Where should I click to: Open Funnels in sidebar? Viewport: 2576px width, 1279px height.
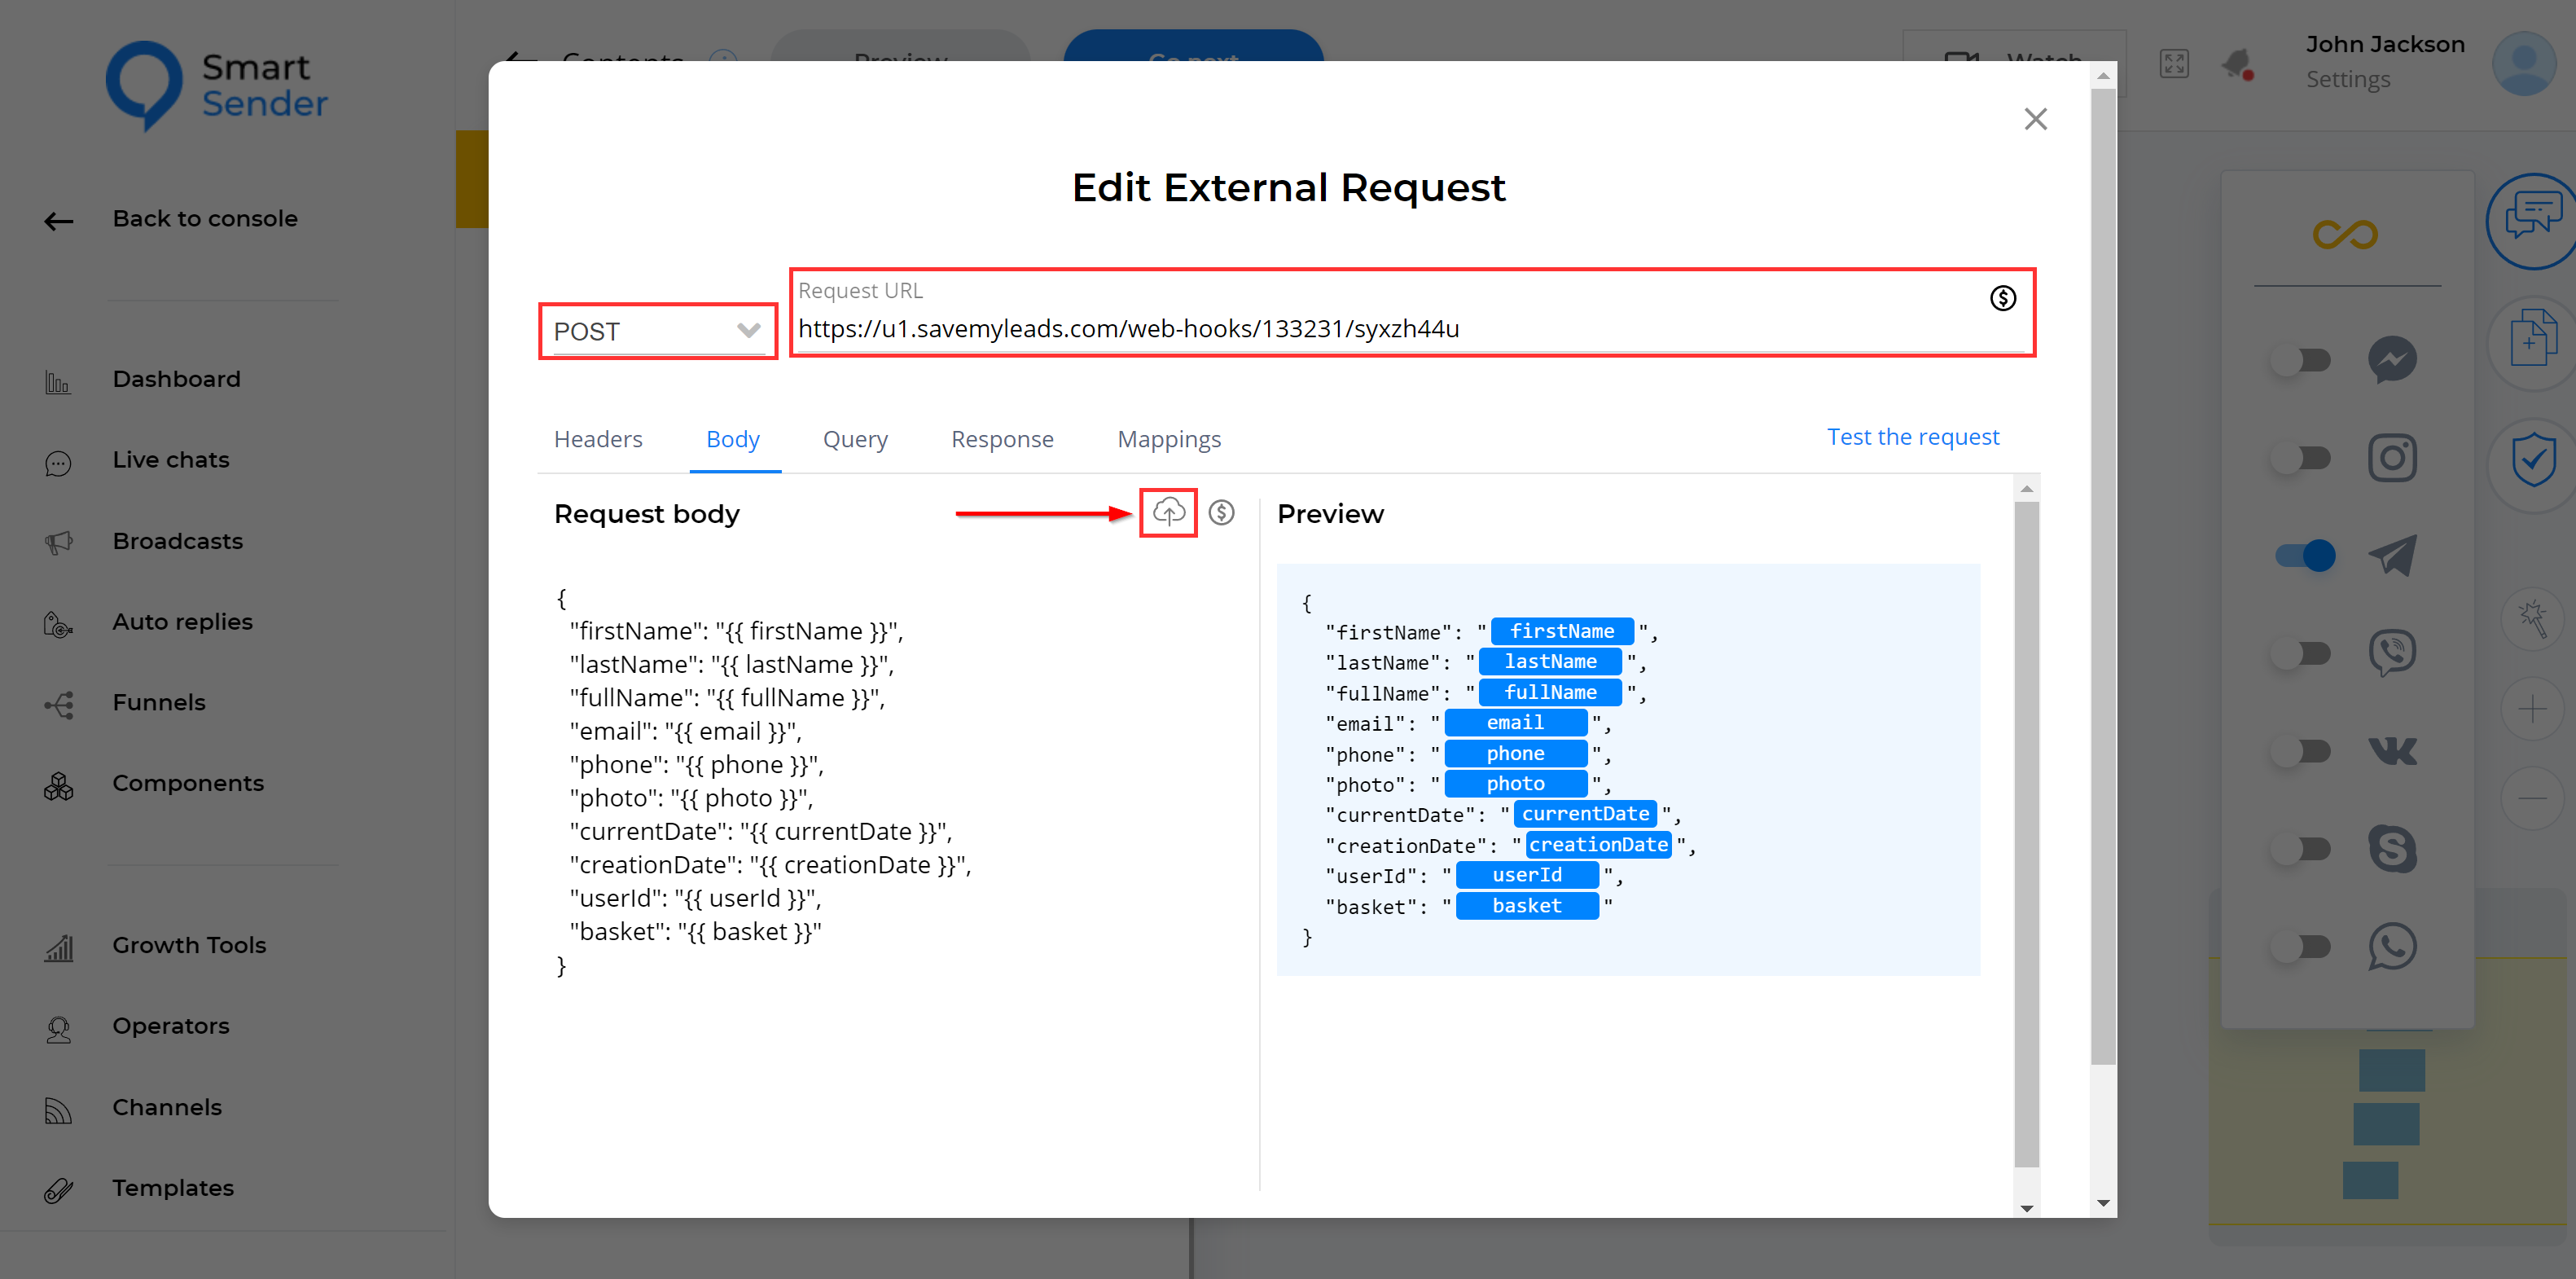(x=158, y=703)
